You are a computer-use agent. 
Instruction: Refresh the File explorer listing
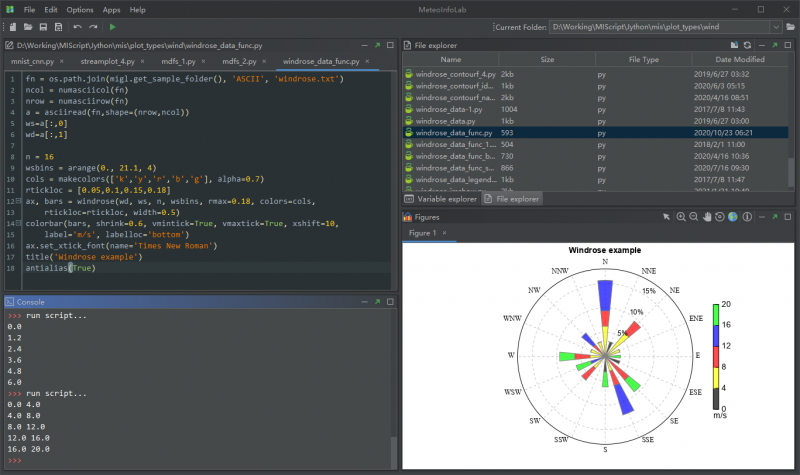(746, 45)
